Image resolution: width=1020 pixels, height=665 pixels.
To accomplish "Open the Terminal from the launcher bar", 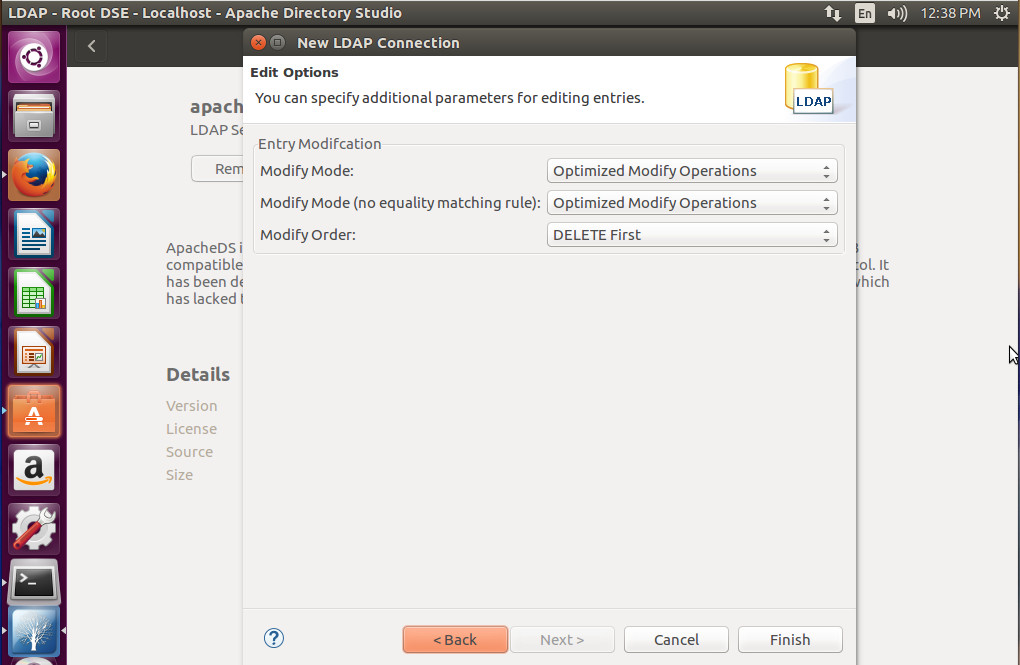I will pos(33,581).
